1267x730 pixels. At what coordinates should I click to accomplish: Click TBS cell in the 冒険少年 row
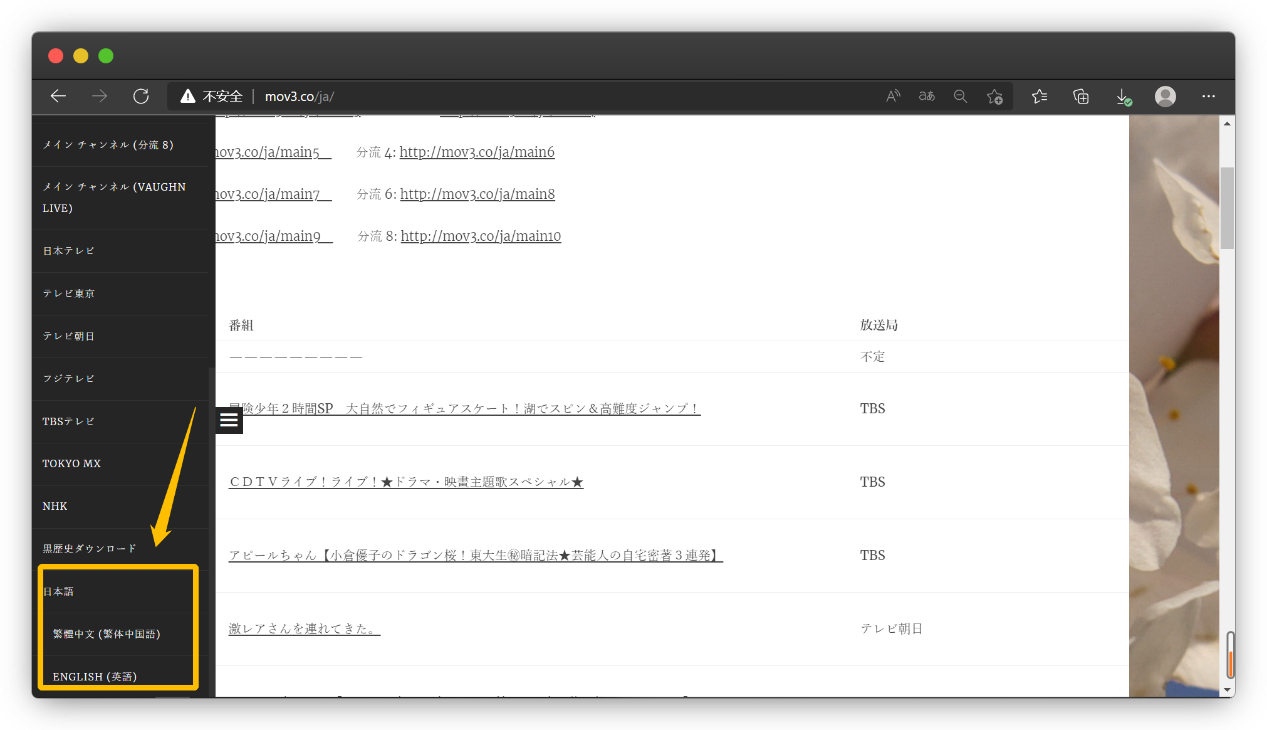coord(872,409)
